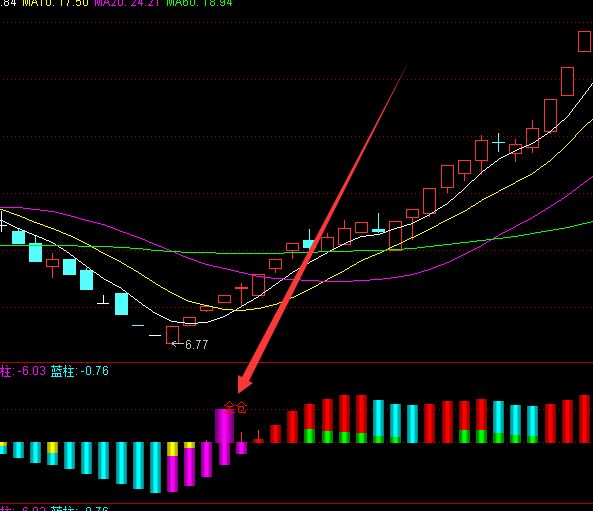
Task: Click the red arrow head annotation
Action: pyautogui.click(x=244, y=384)
